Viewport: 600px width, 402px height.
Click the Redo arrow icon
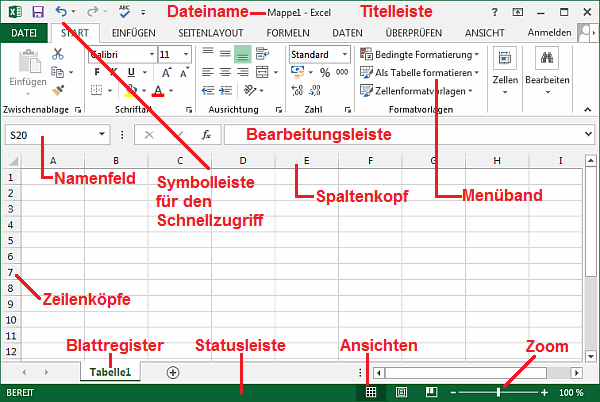[x=92, y=12]
